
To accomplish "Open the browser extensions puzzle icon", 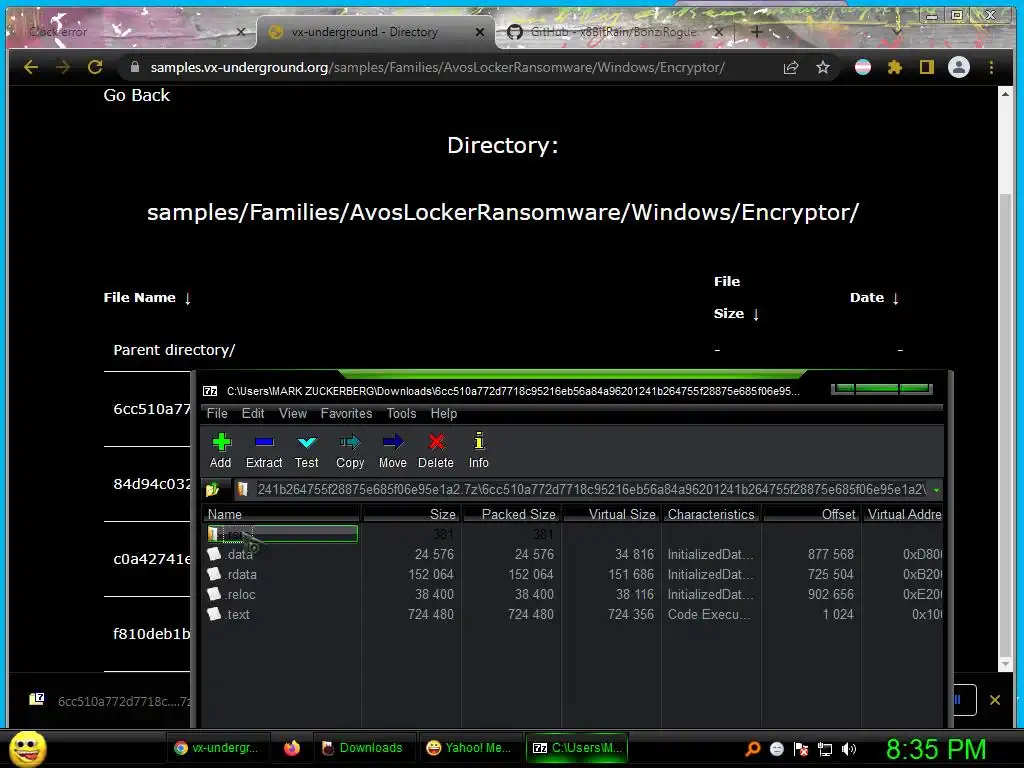I will point(895,67).
